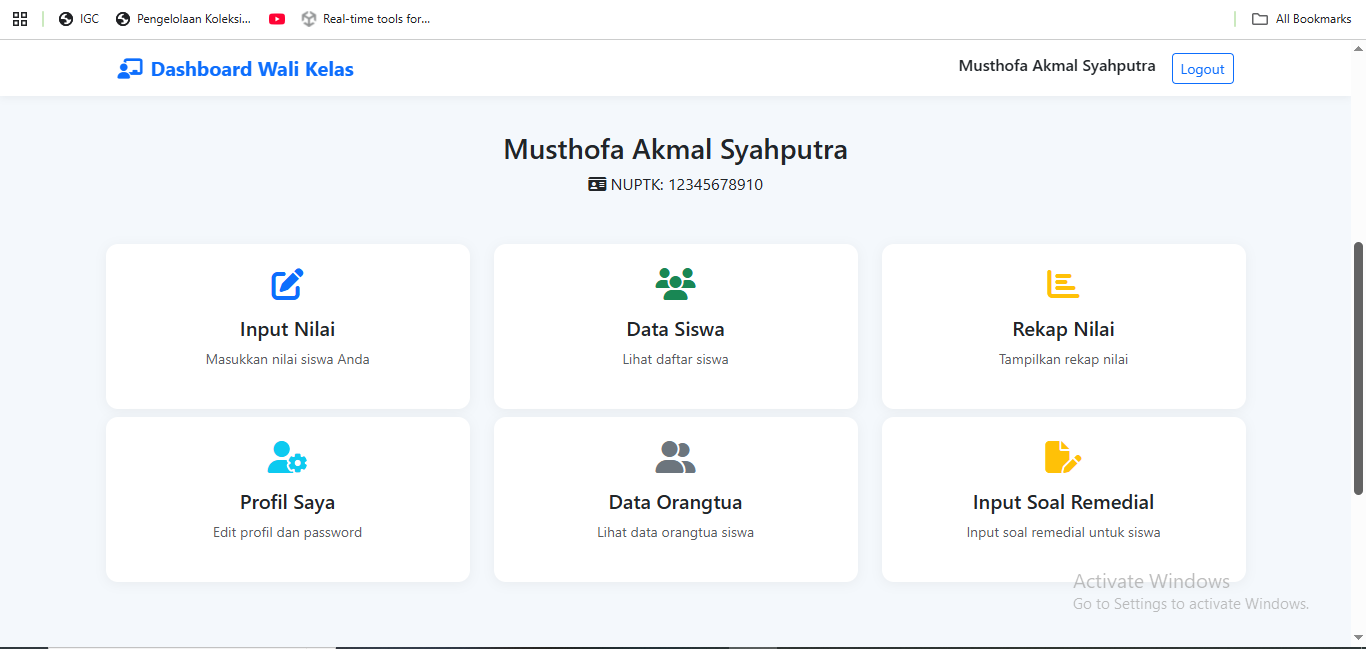The height and width of the screenshot is (649, 1366).
Task: Click the Dashboard Wali Kelas teacher icon
Action: [x=130, y=69]
